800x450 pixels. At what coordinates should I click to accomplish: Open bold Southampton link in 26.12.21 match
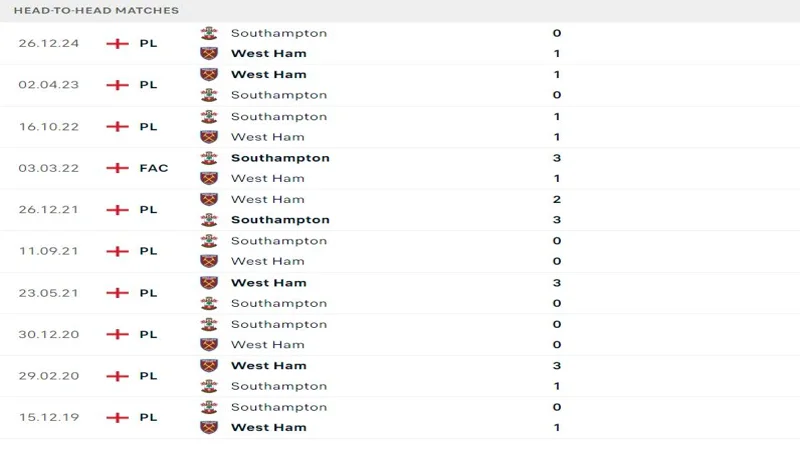click(x=280, y=220)
